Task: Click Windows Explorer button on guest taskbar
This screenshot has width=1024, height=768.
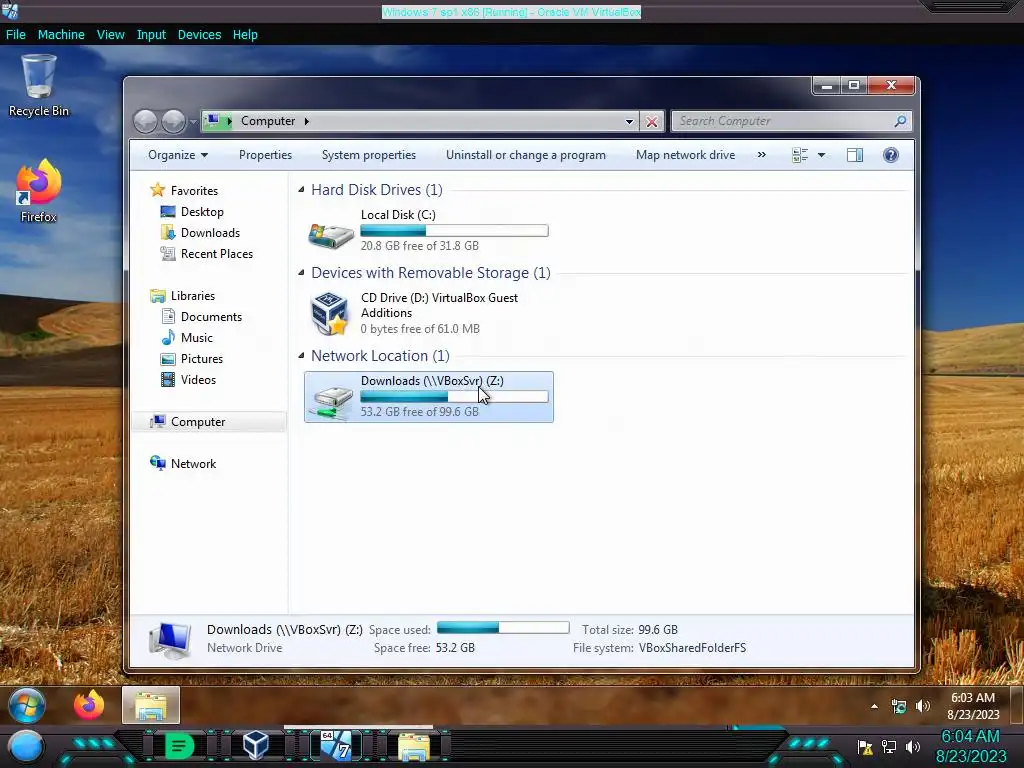Action: [x=151, y=705]
